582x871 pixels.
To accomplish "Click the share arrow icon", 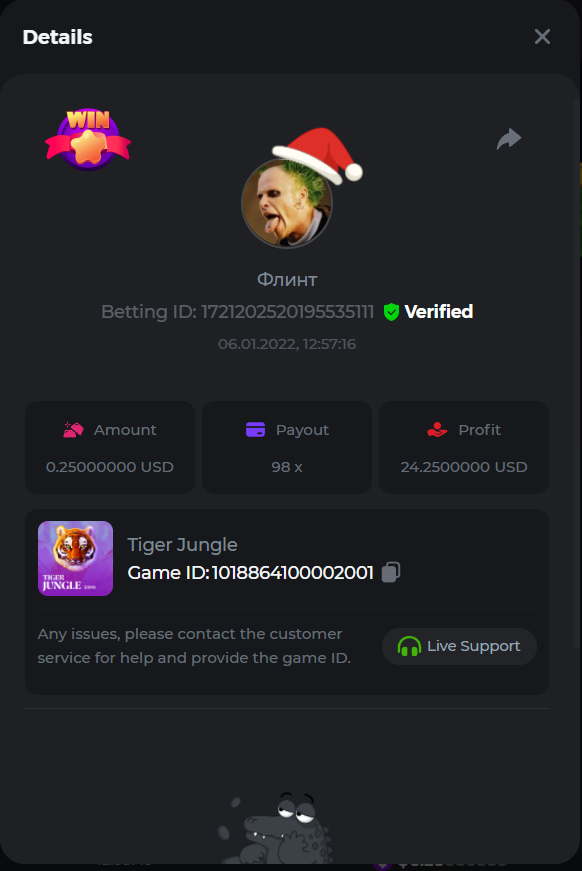I will pos(509,139).
